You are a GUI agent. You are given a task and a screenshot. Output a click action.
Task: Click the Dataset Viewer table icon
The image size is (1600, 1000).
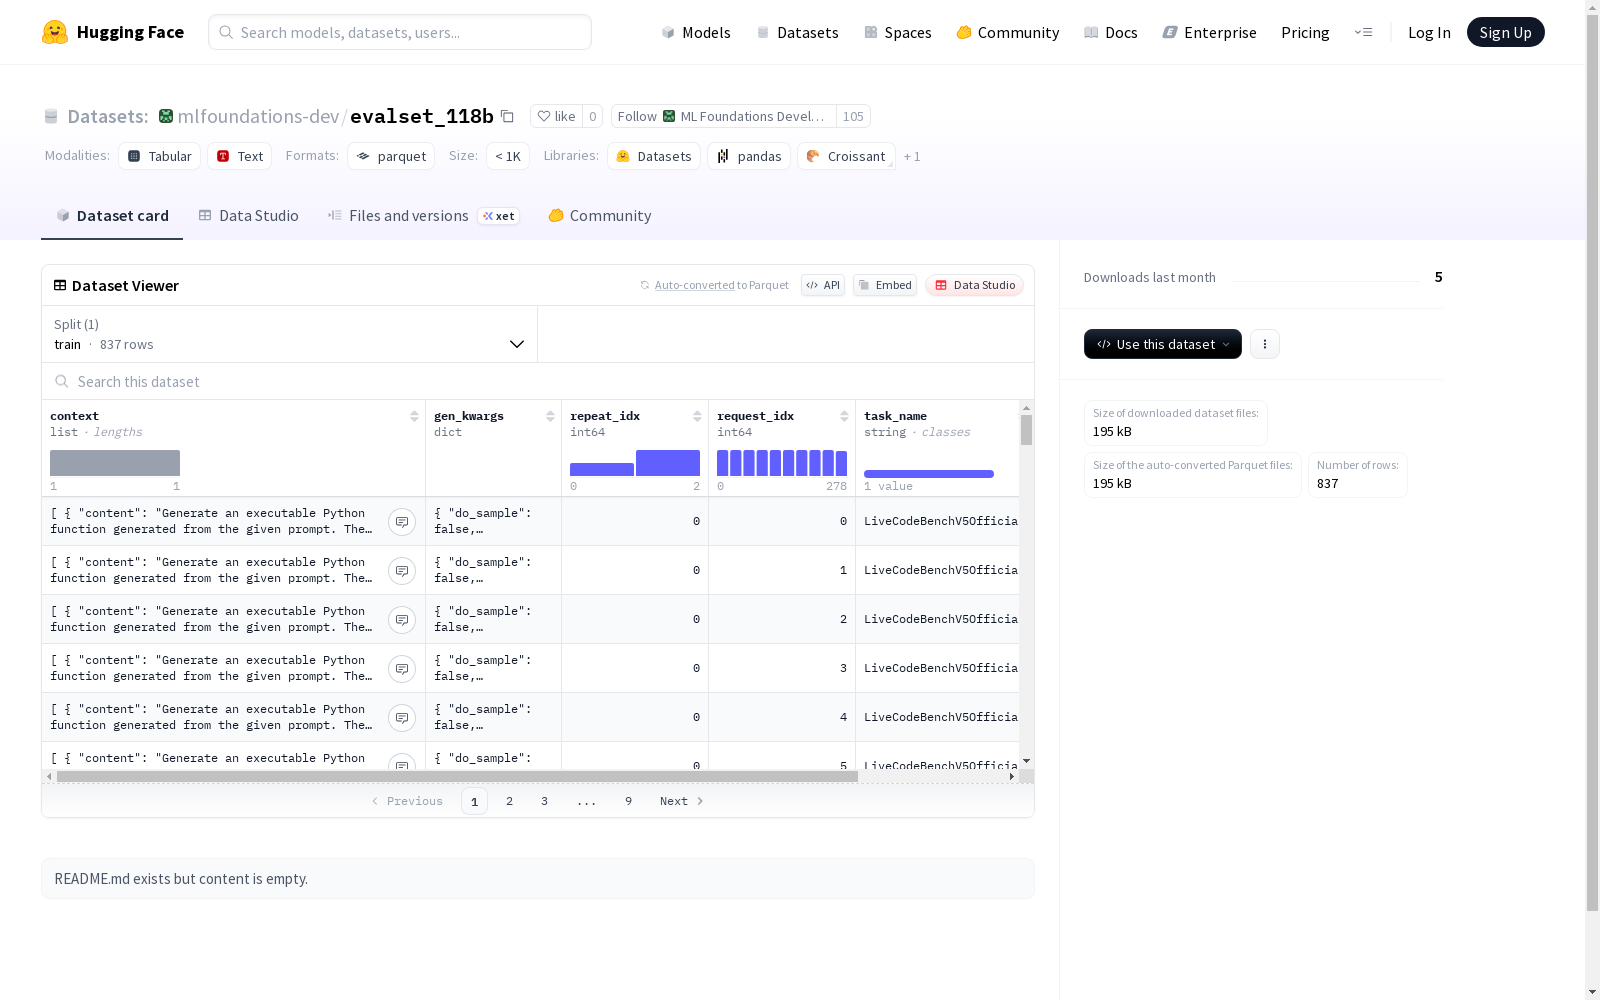[x=60, y=285]
